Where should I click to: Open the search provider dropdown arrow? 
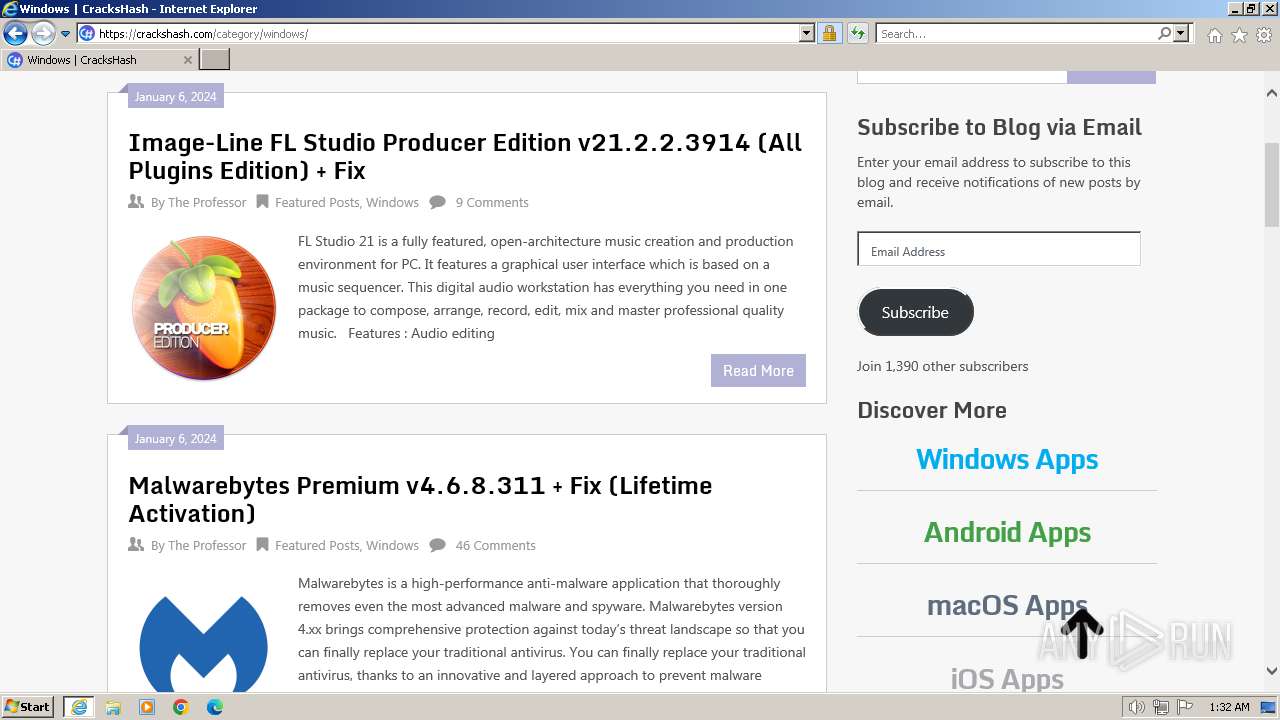[1181, 34]
